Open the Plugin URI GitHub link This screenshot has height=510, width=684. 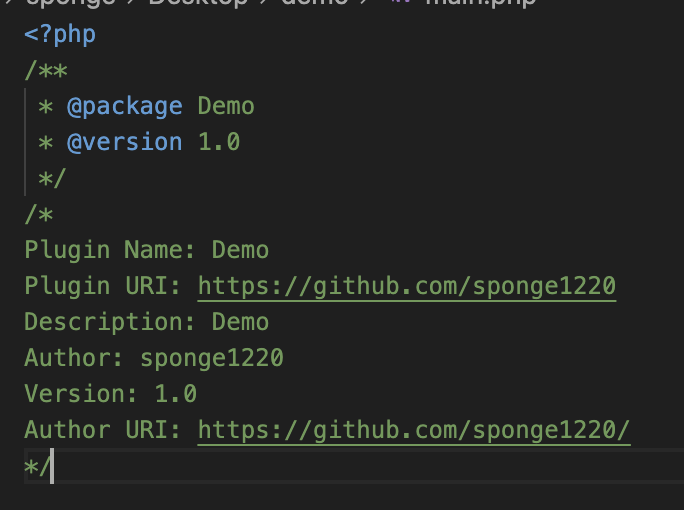pyautogui.click(x=406, y=286)
